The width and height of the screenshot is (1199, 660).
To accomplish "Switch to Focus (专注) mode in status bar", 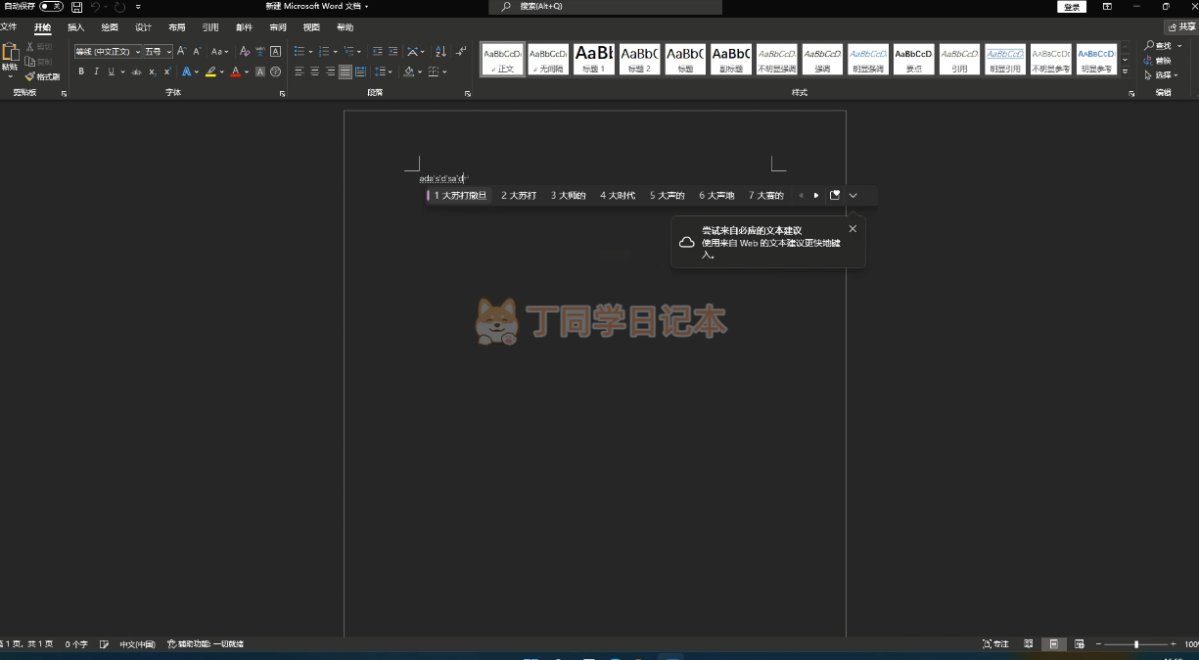I will click(995, 644).
